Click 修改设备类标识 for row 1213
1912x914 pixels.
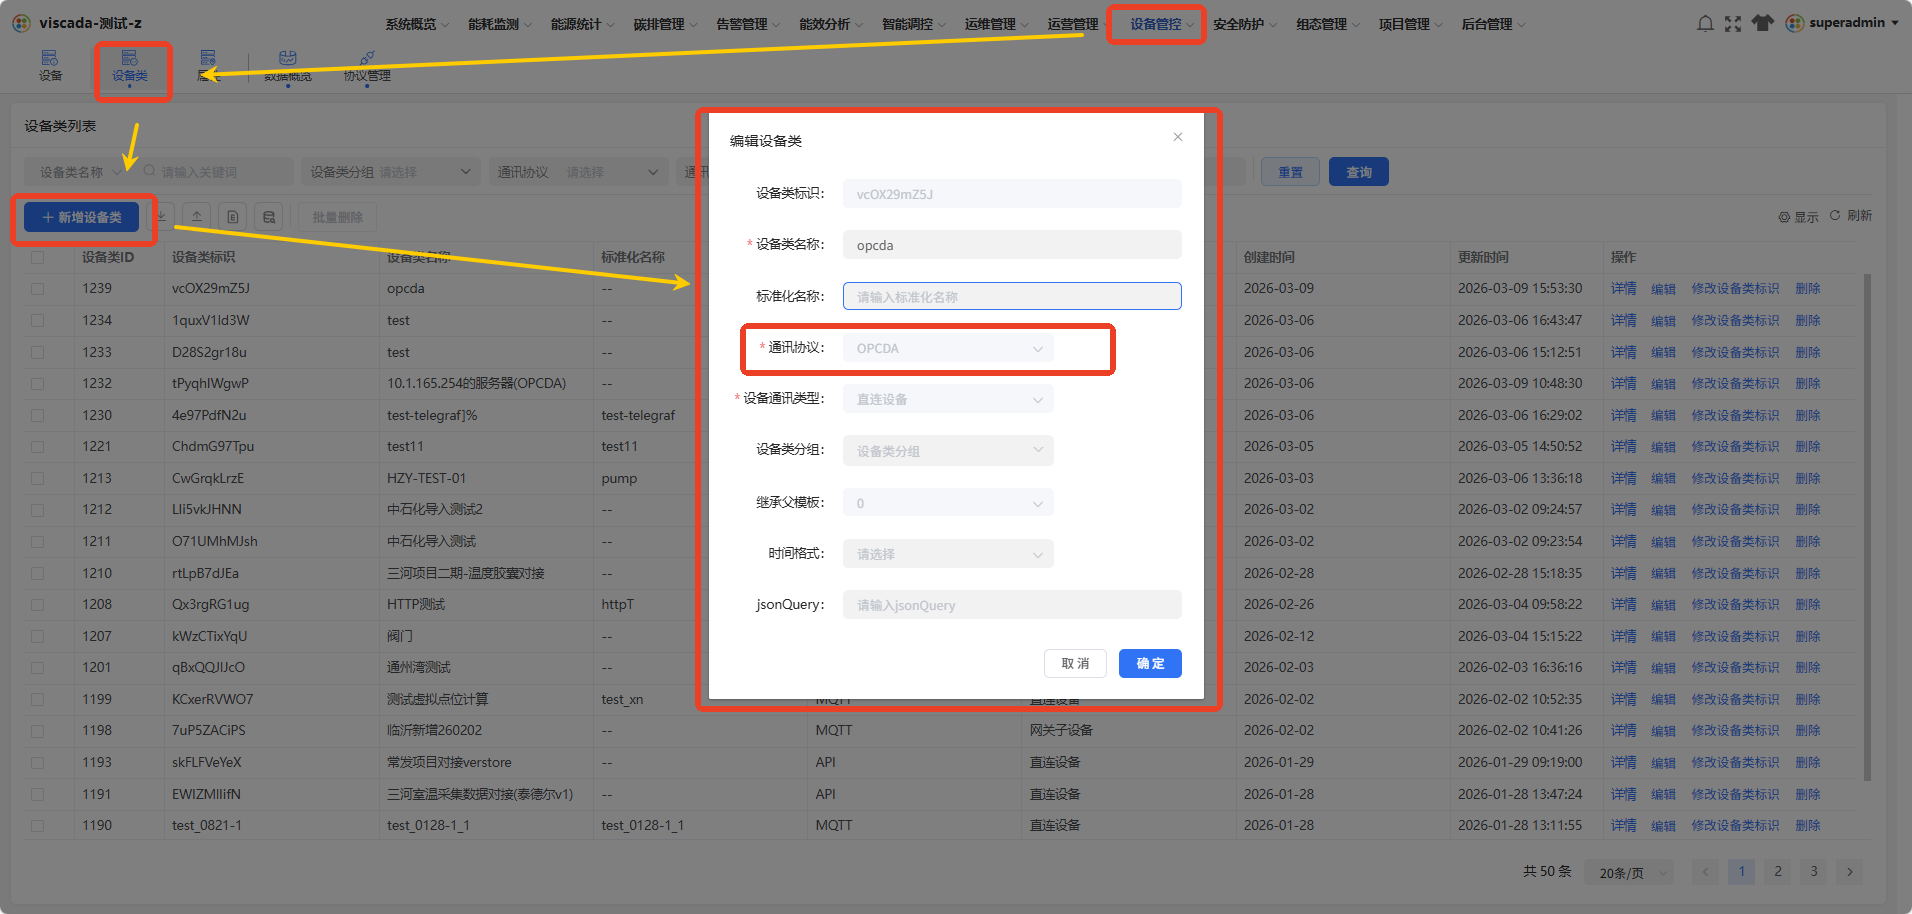(x=1735, y=479)
